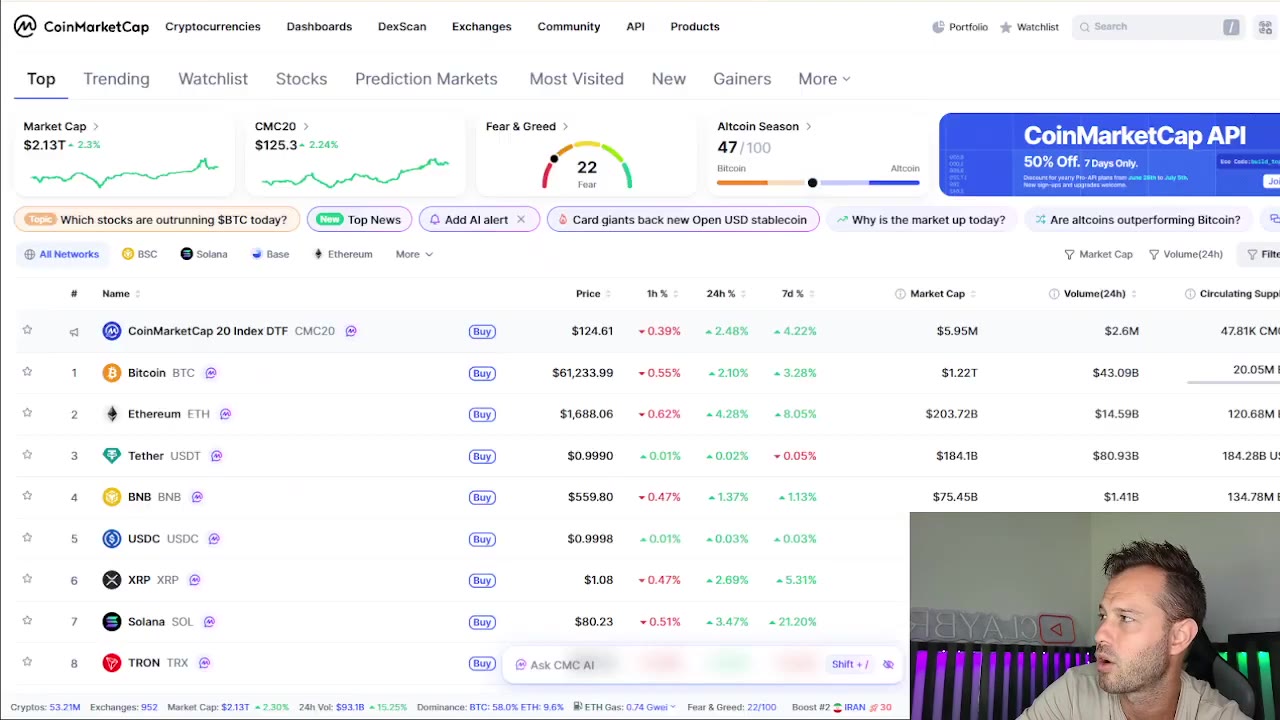Screen dimensions: 1280x720
Task: Expand the More dropdown in top tabs
Action: [824, 79]
